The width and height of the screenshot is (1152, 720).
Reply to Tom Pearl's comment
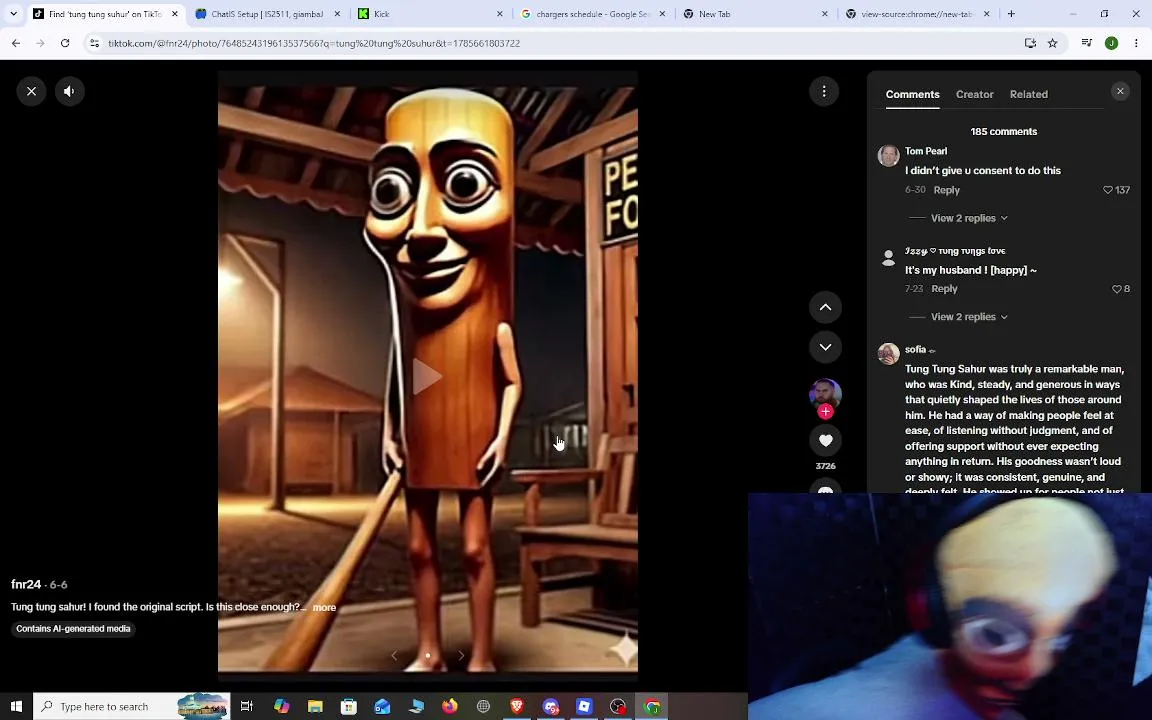coord(946,190)
